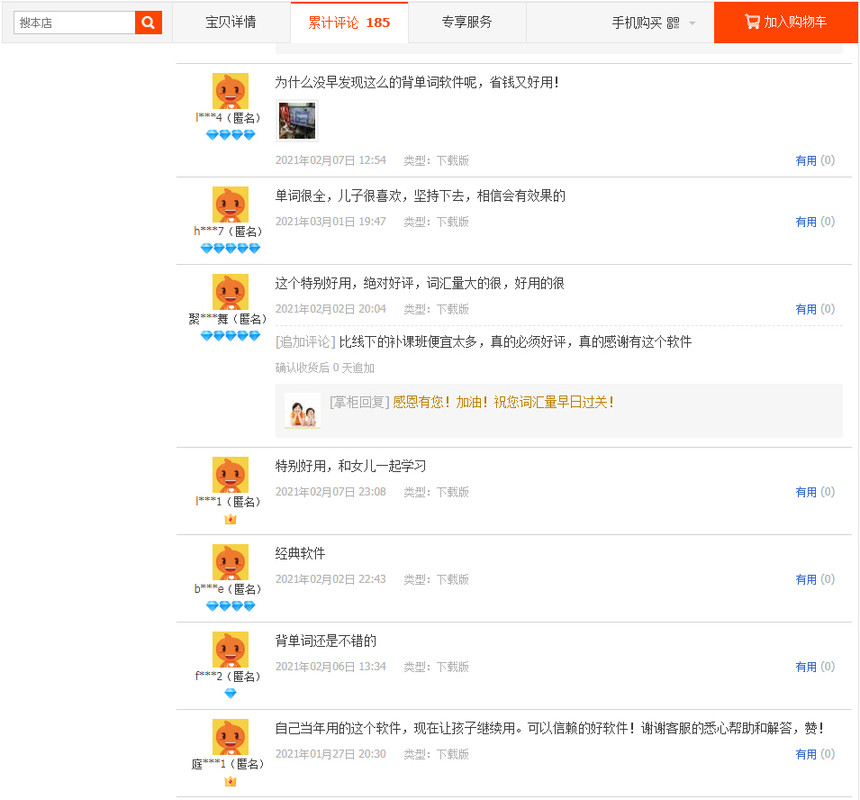Open the 宝贝详情 tab
This screenshot has width=860, height=800.
231,22
